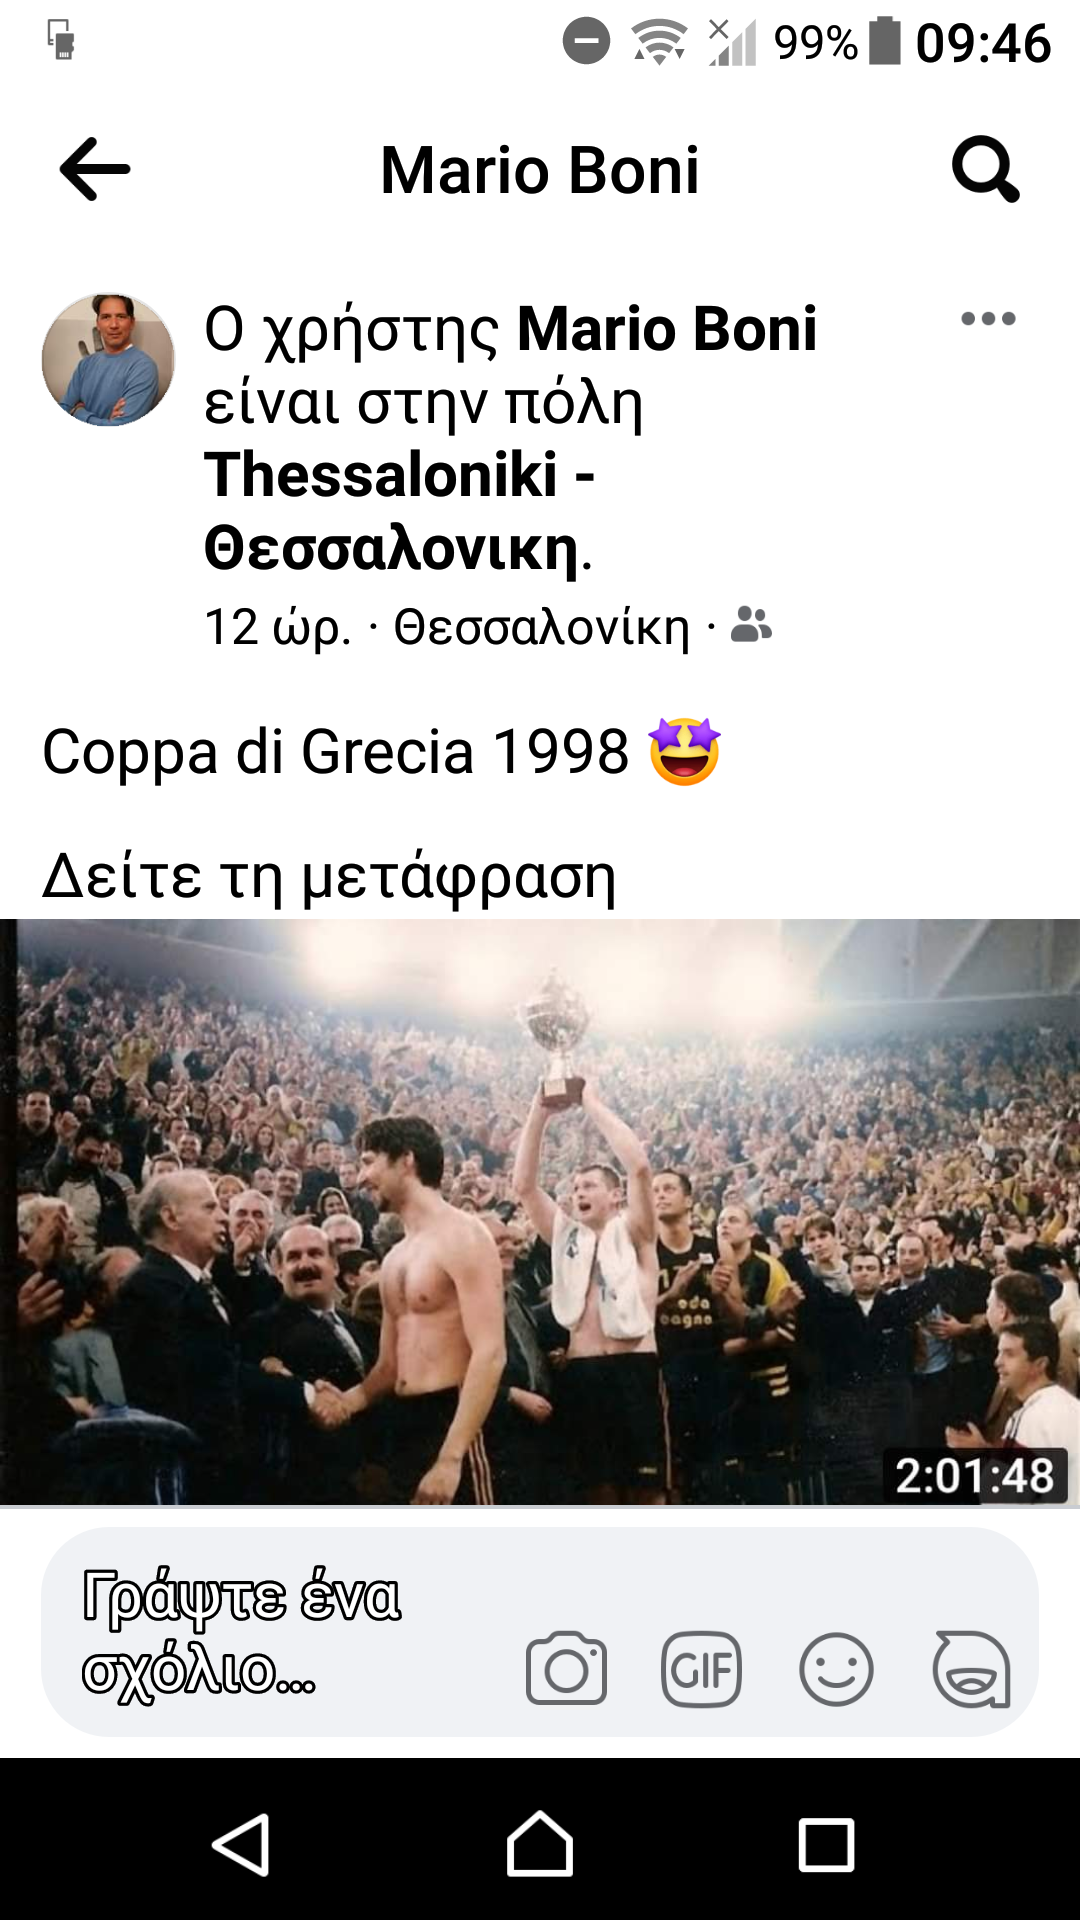Tap the Mario Boni page title
The image size is (1080, 1920).
click(540, 170)
